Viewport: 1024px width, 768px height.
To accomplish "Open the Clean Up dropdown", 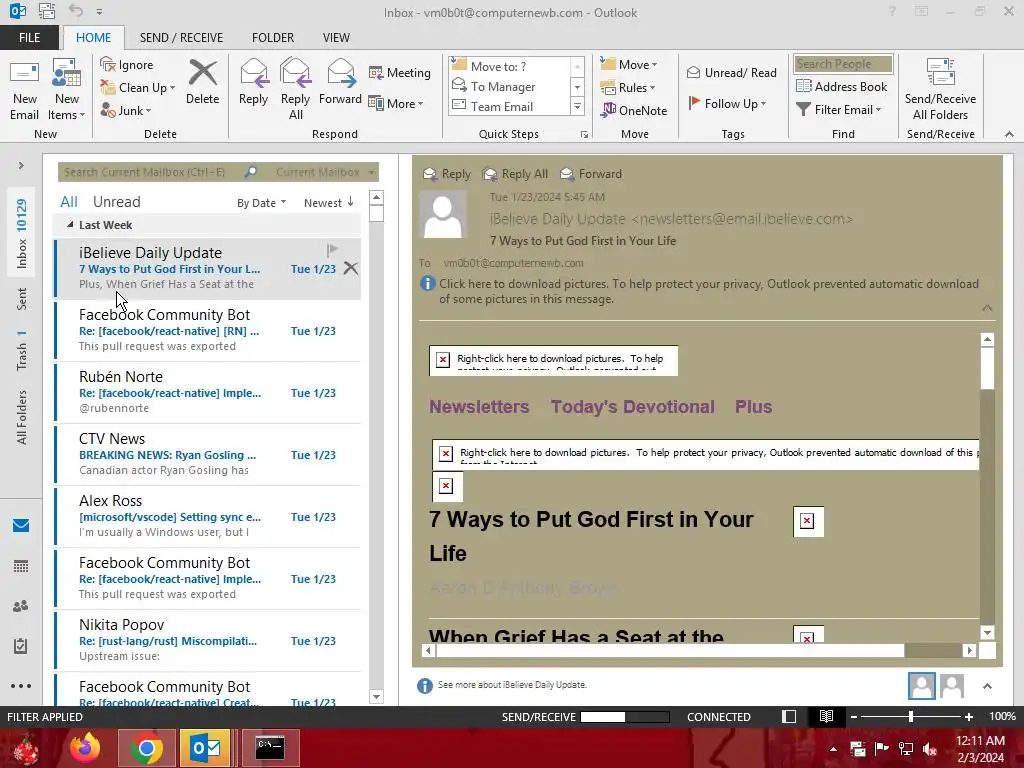I will (x=138, y=88).
